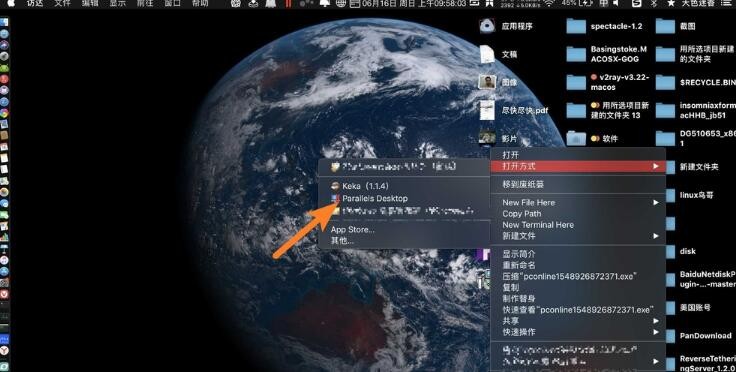Open the 帮助 menu in menu bar
Viewport: 736px width, 372px height.
pyautogui.click(x=200, y=3)
